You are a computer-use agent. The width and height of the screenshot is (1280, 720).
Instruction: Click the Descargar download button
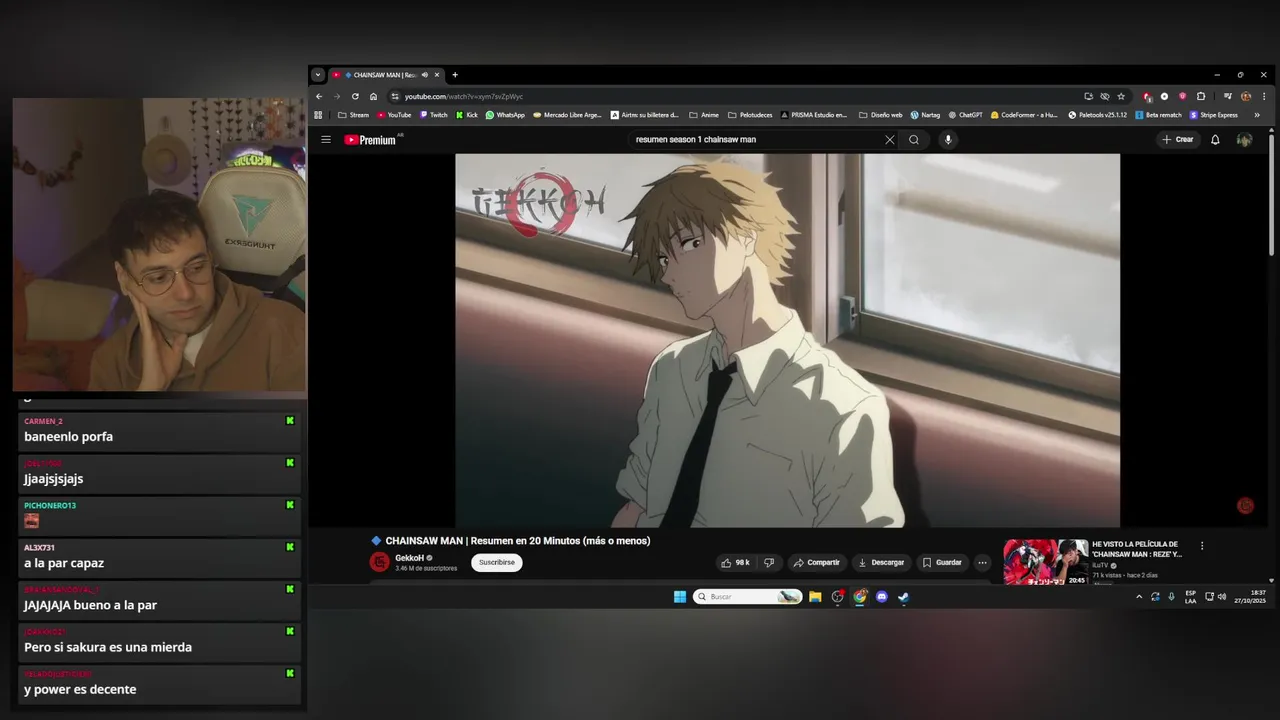point(881,563)
